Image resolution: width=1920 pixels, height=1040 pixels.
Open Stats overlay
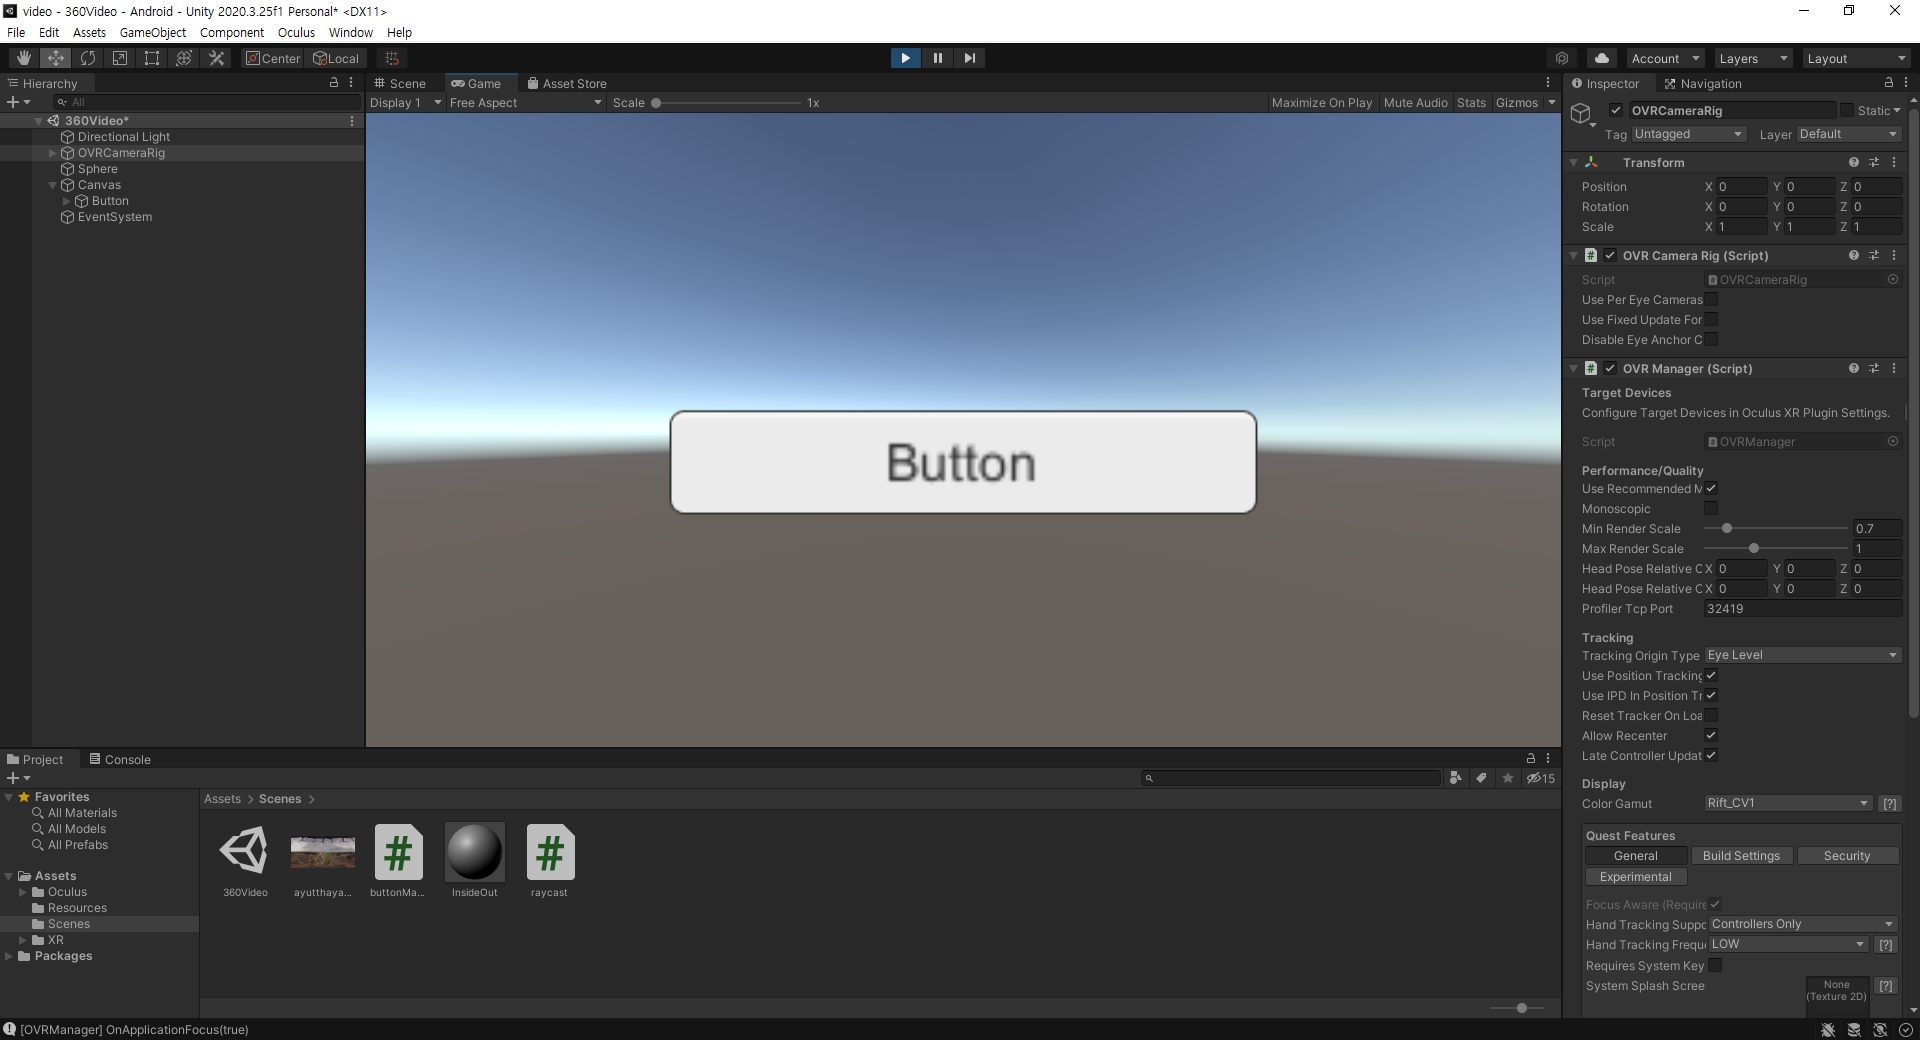[1471, 103]
